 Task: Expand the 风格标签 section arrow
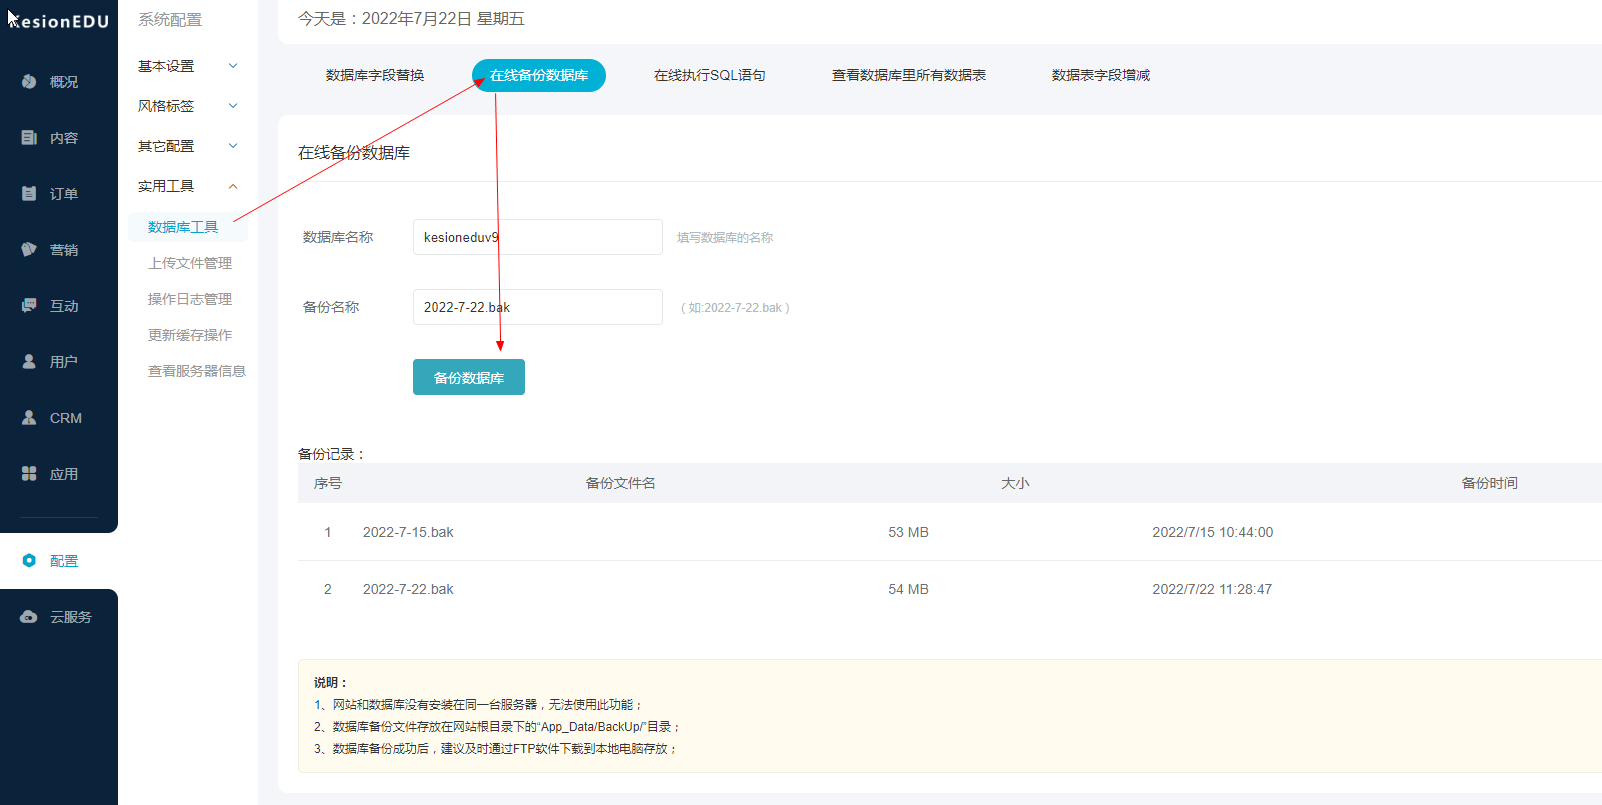tap(233, 106)
